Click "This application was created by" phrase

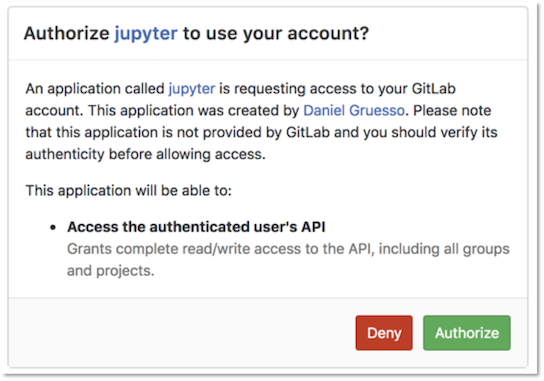(194, 111)
